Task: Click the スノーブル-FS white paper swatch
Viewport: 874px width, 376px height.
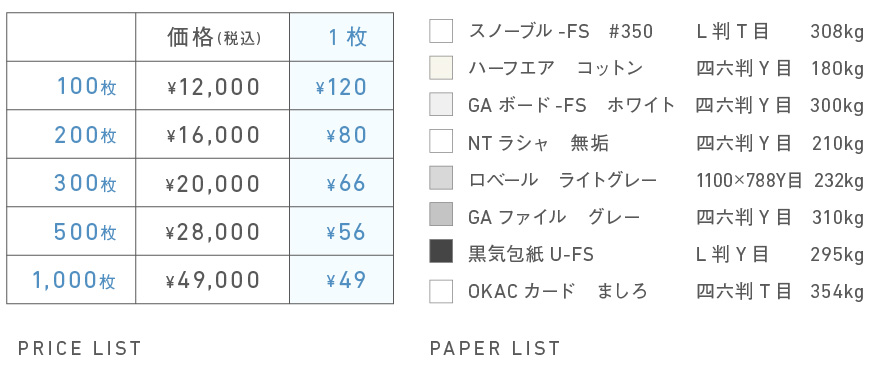Action: (x=441, y=31)
